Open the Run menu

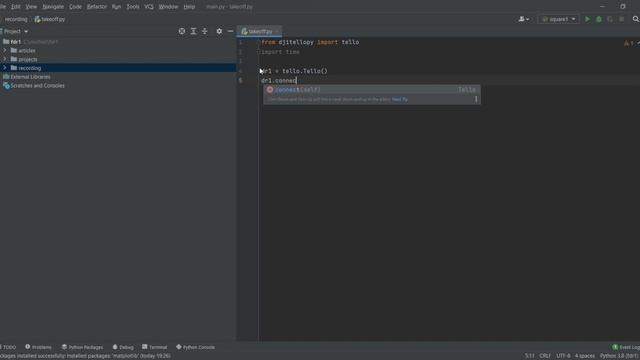coord(116,7)
